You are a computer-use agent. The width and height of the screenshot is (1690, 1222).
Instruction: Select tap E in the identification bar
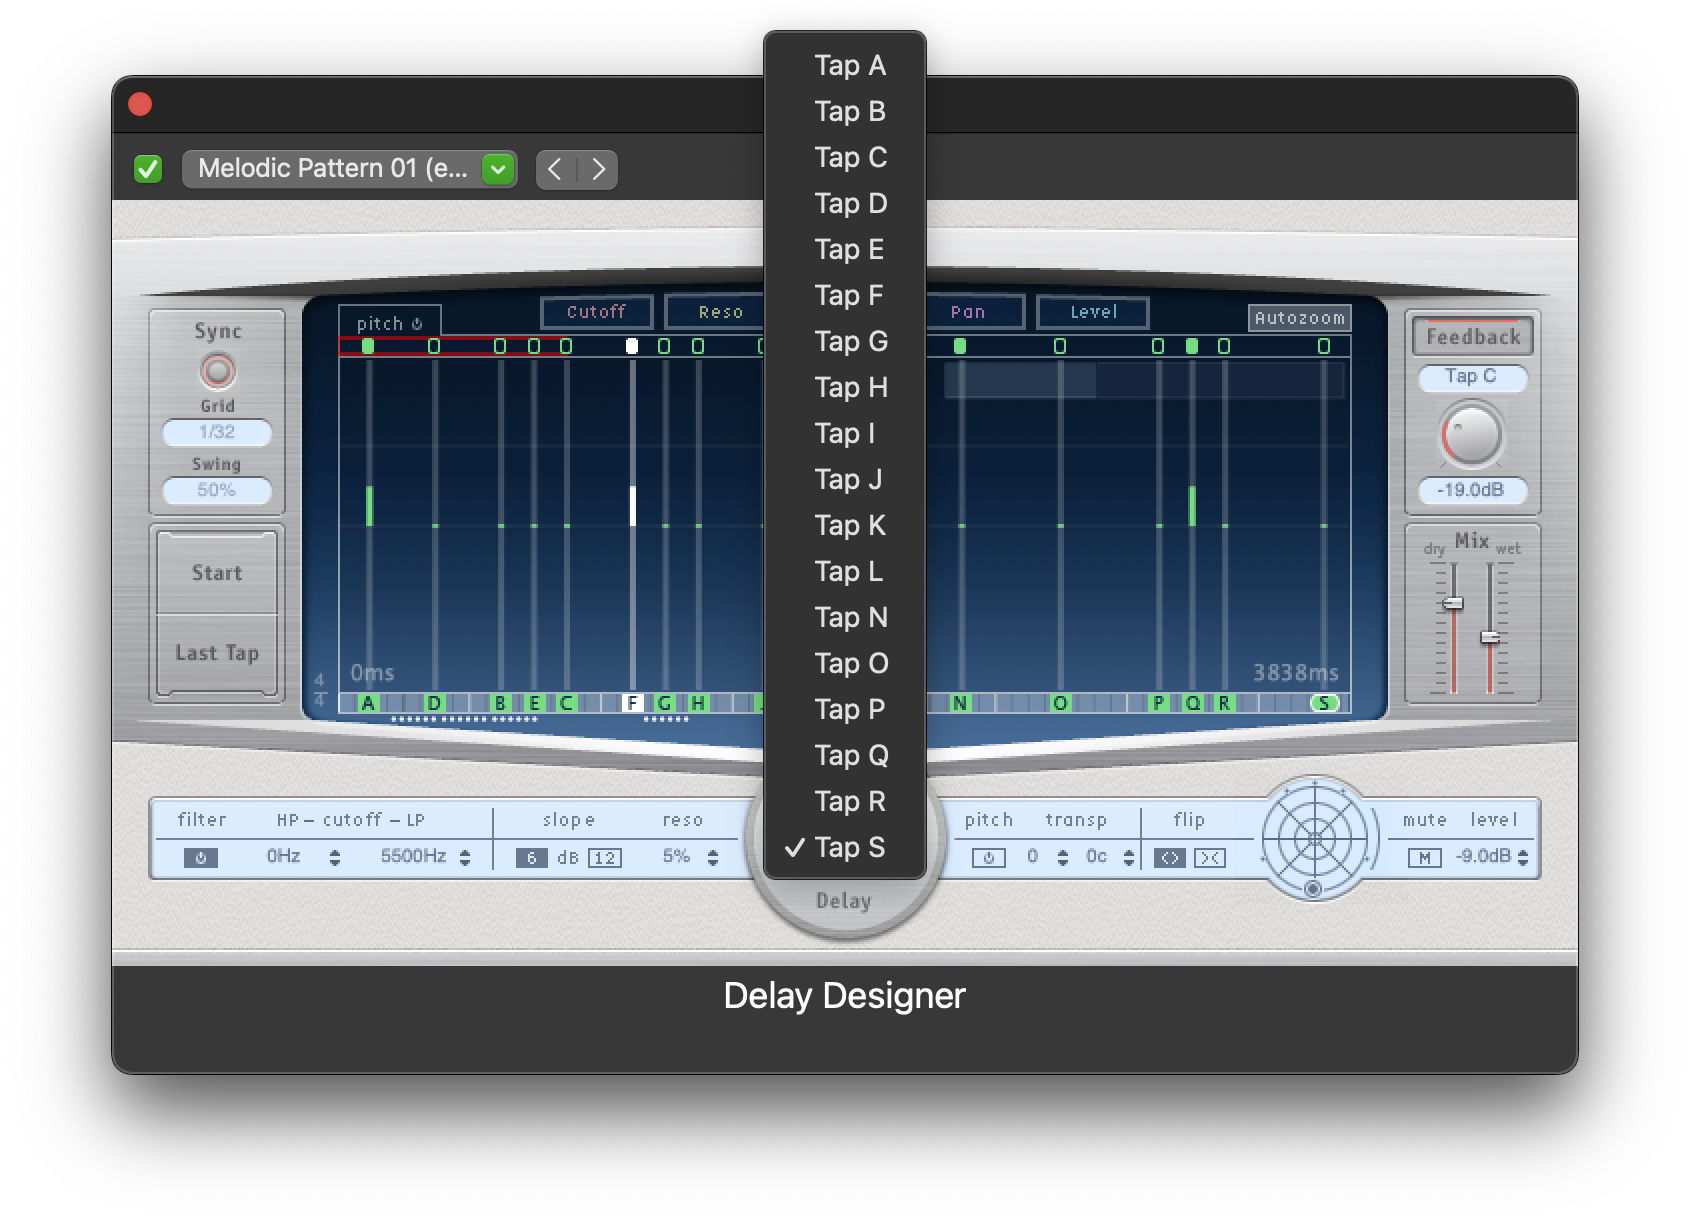click(534, 703)
